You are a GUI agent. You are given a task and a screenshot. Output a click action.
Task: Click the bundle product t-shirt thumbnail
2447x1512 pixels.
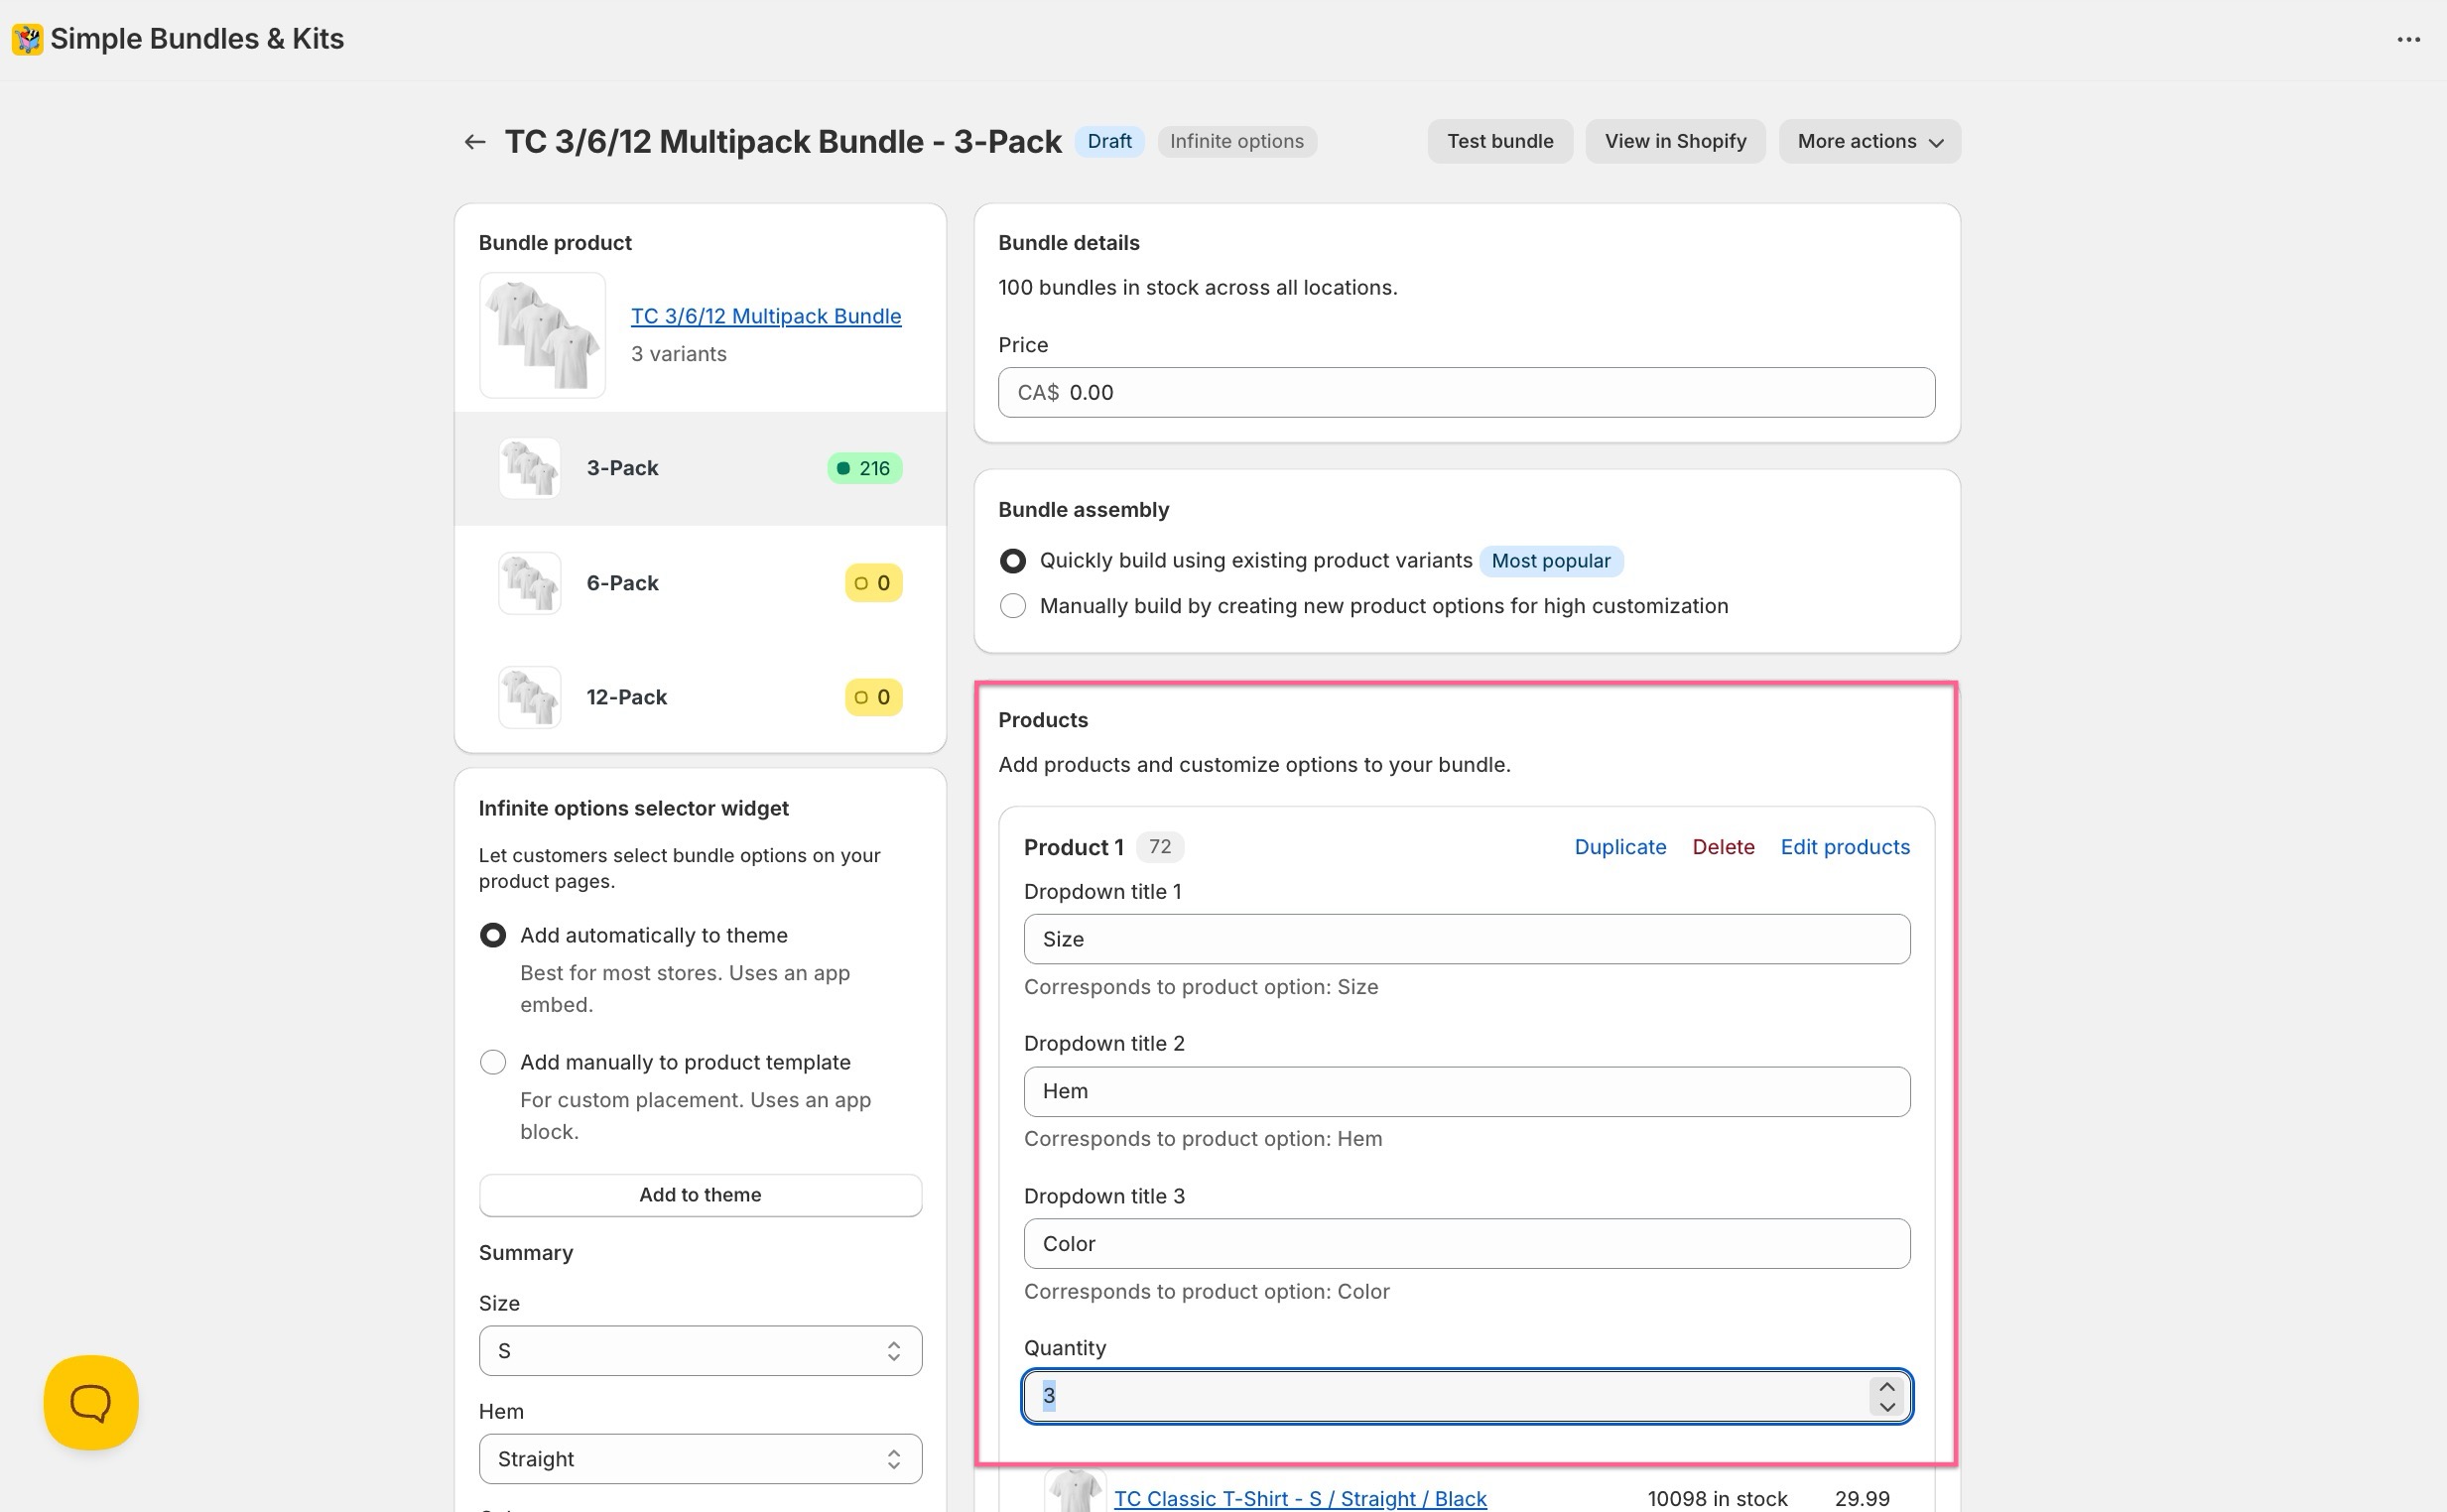(x=542, y=335)
